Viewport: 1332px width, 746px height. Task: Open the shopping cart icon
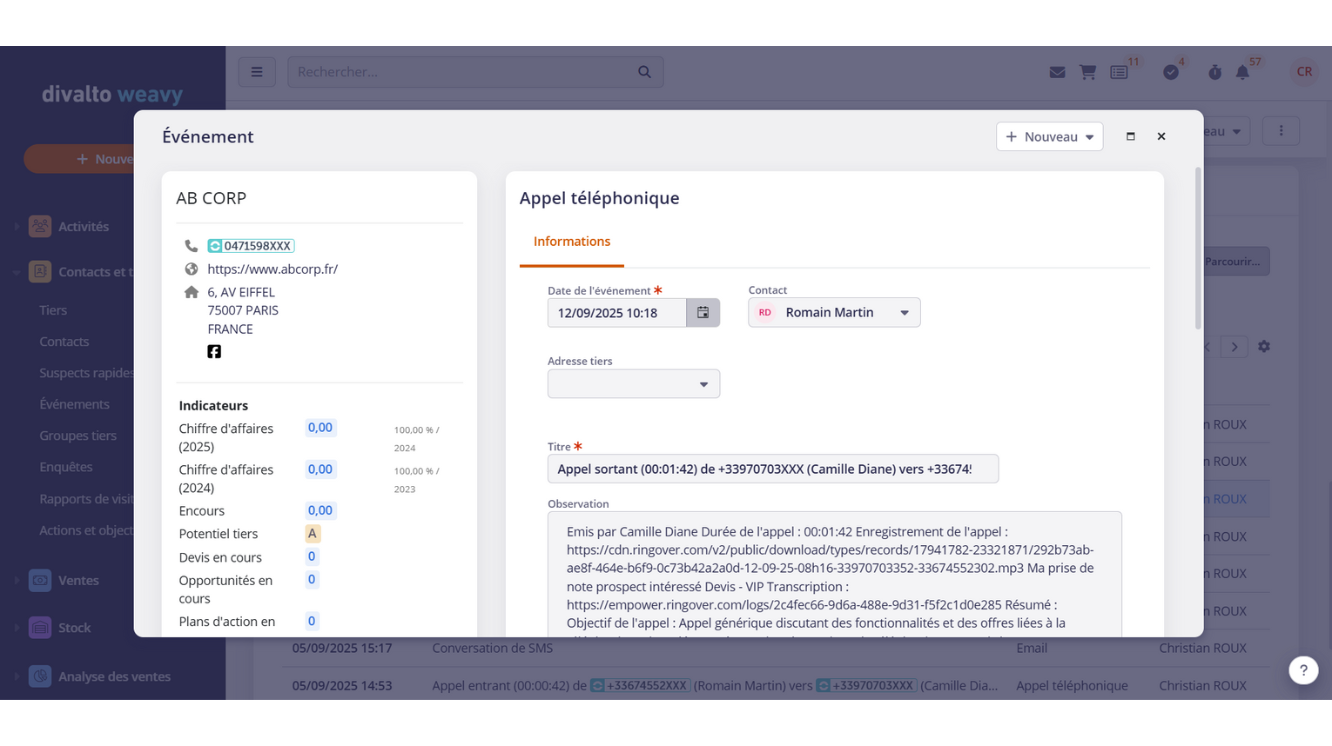pyautogui.click(x=1088, y=71)
